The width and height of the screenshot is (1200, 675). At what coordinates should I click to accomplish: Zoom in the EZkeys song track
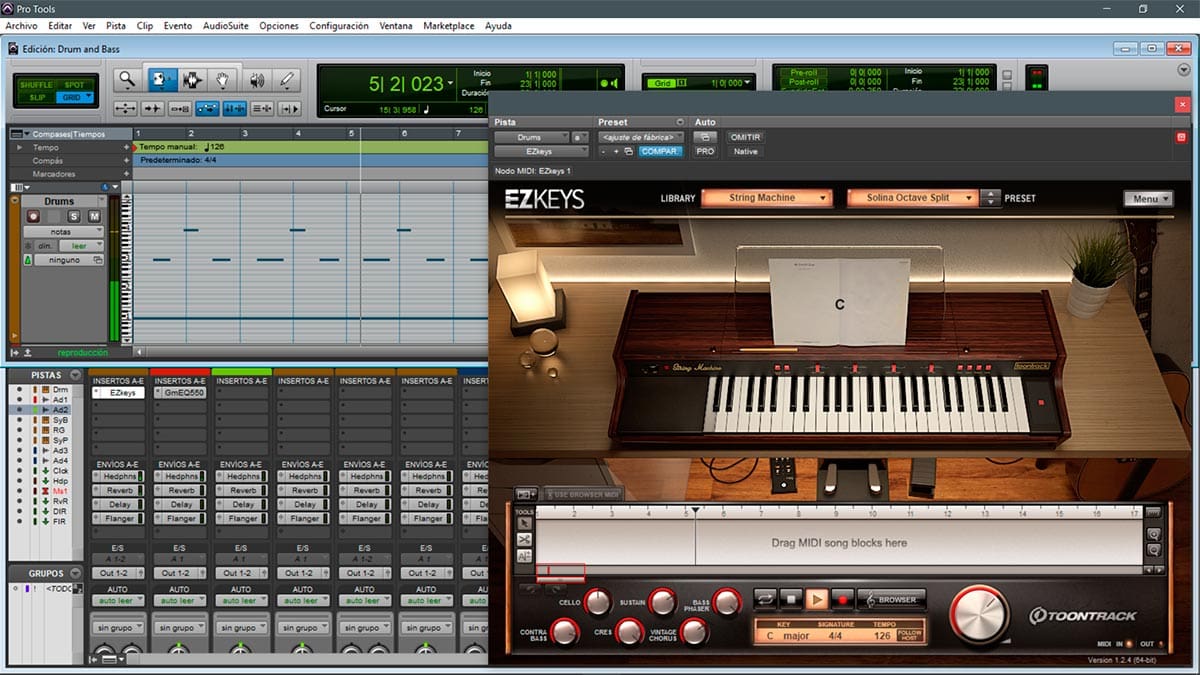[1154, 535]
